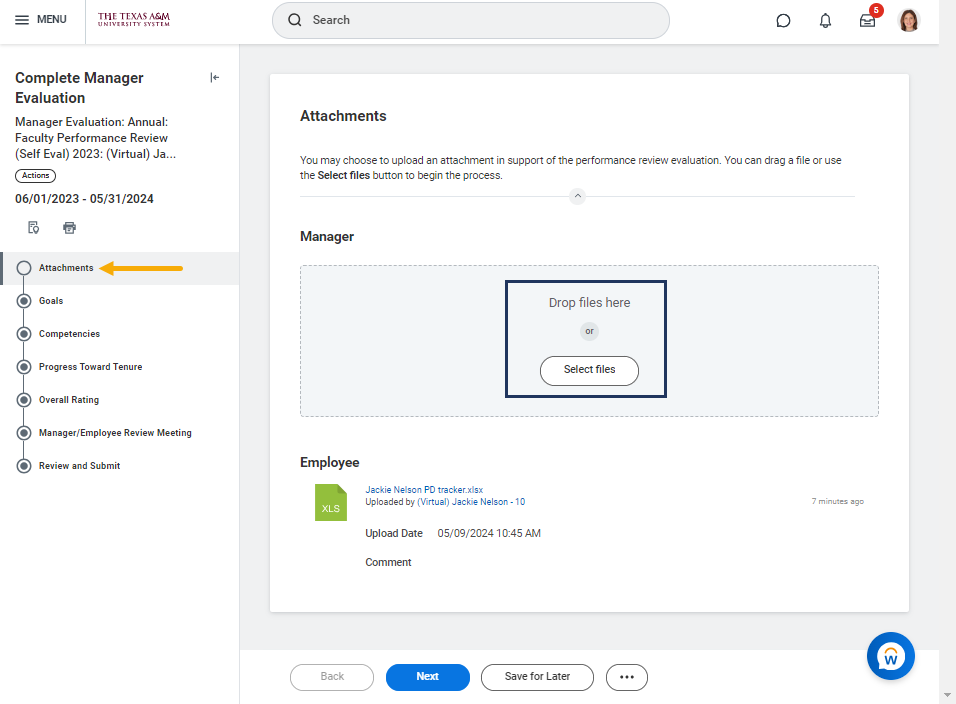Go to Progress Toward Tenure step
This screenshot has width=956, height=704.
[90, 366]
